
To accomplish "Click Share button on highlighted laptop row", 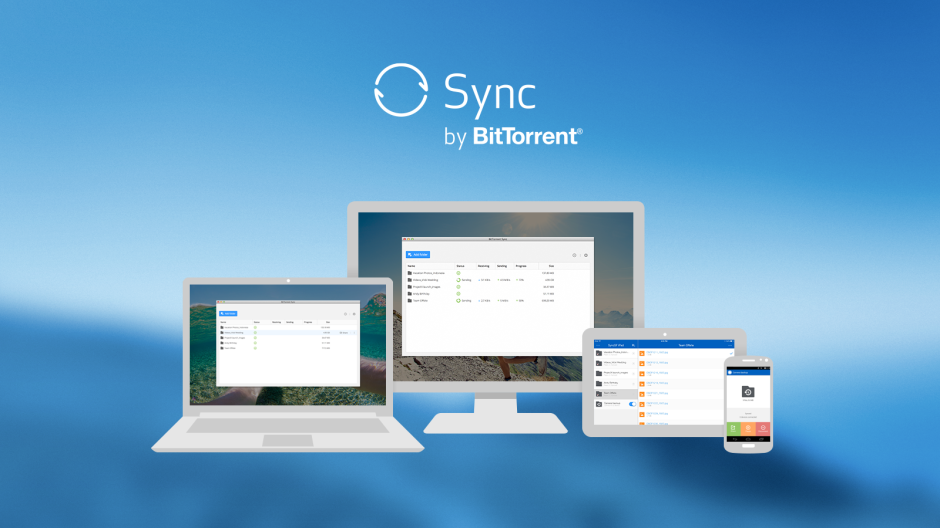I will (343, 331).
